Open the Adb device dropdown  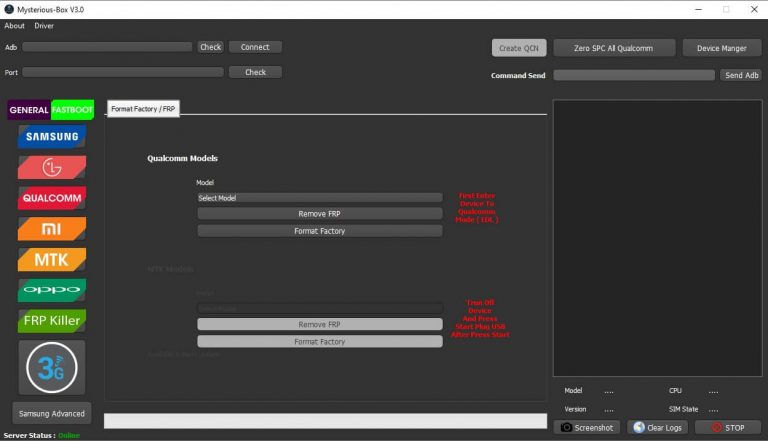[107, 47]
